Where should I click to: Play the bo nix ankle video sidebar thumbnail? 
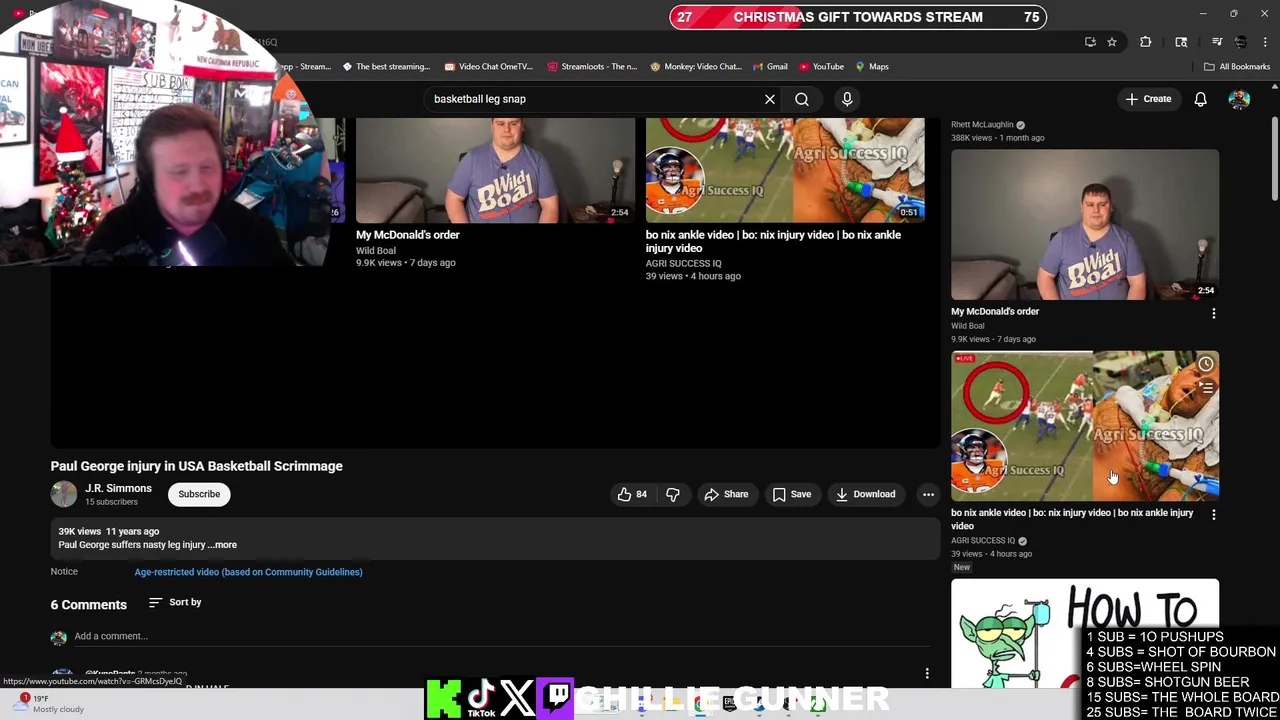(x=1085, y=426)
